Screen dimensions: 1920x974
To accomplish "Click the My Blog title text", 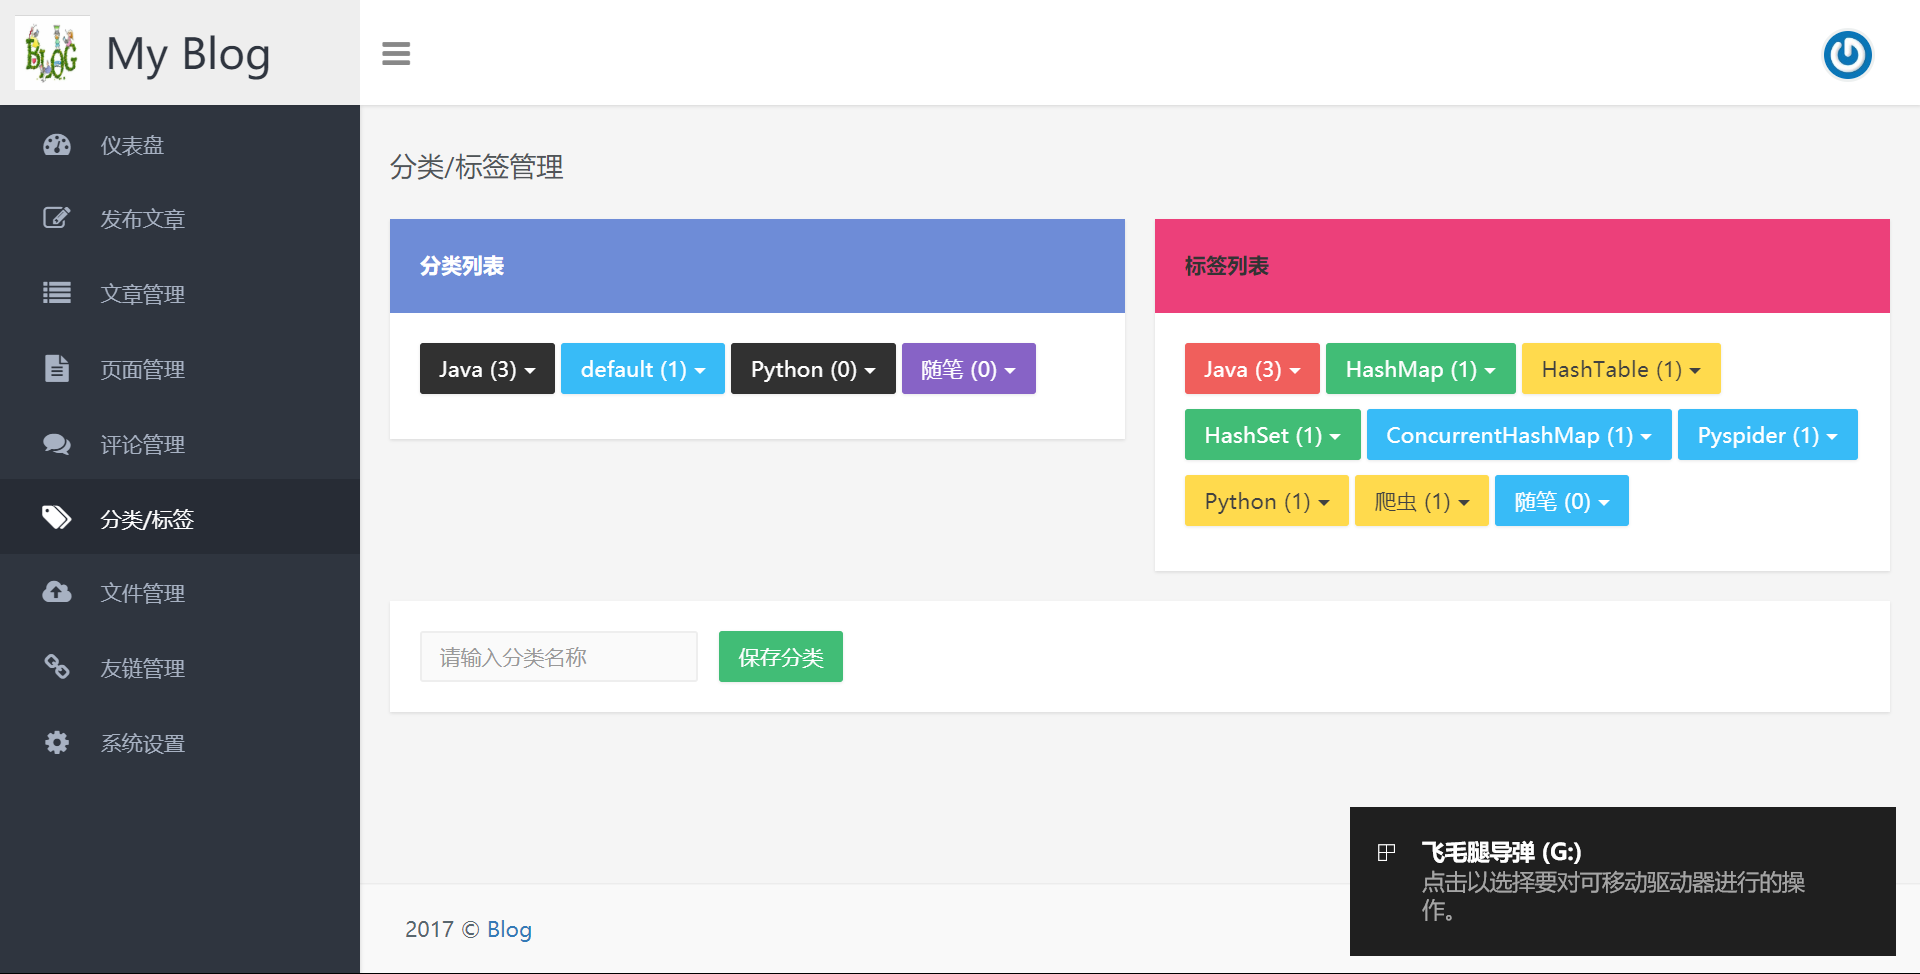I will [188, 54].
